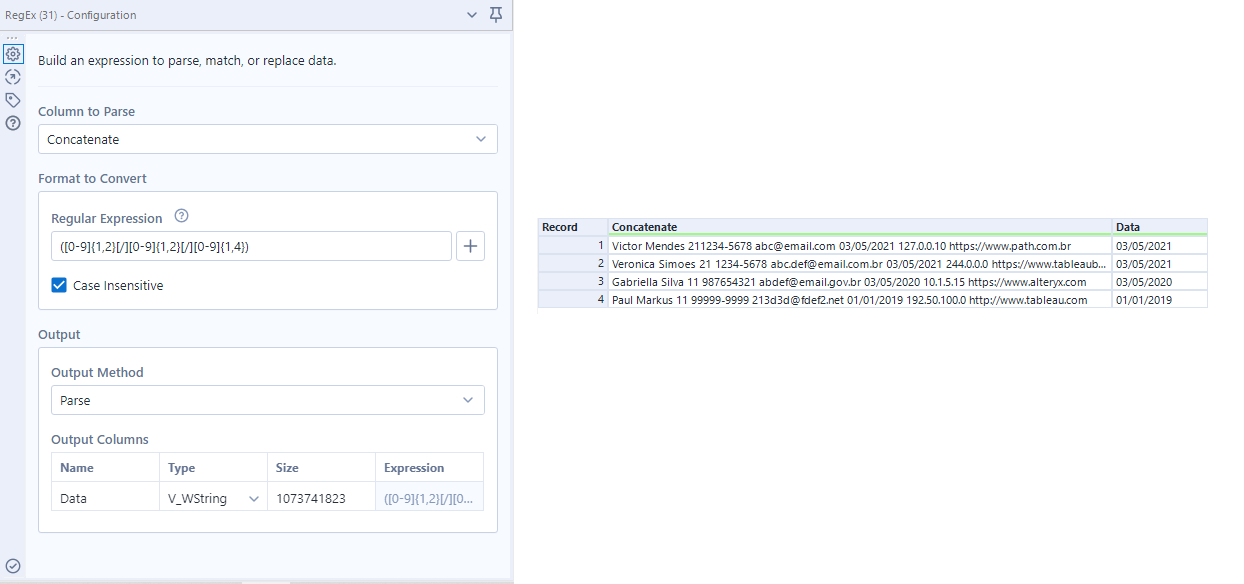Click the three-dot handle above sidebar icons
This screenshot has height=584, width=1244.
[13, 38]
